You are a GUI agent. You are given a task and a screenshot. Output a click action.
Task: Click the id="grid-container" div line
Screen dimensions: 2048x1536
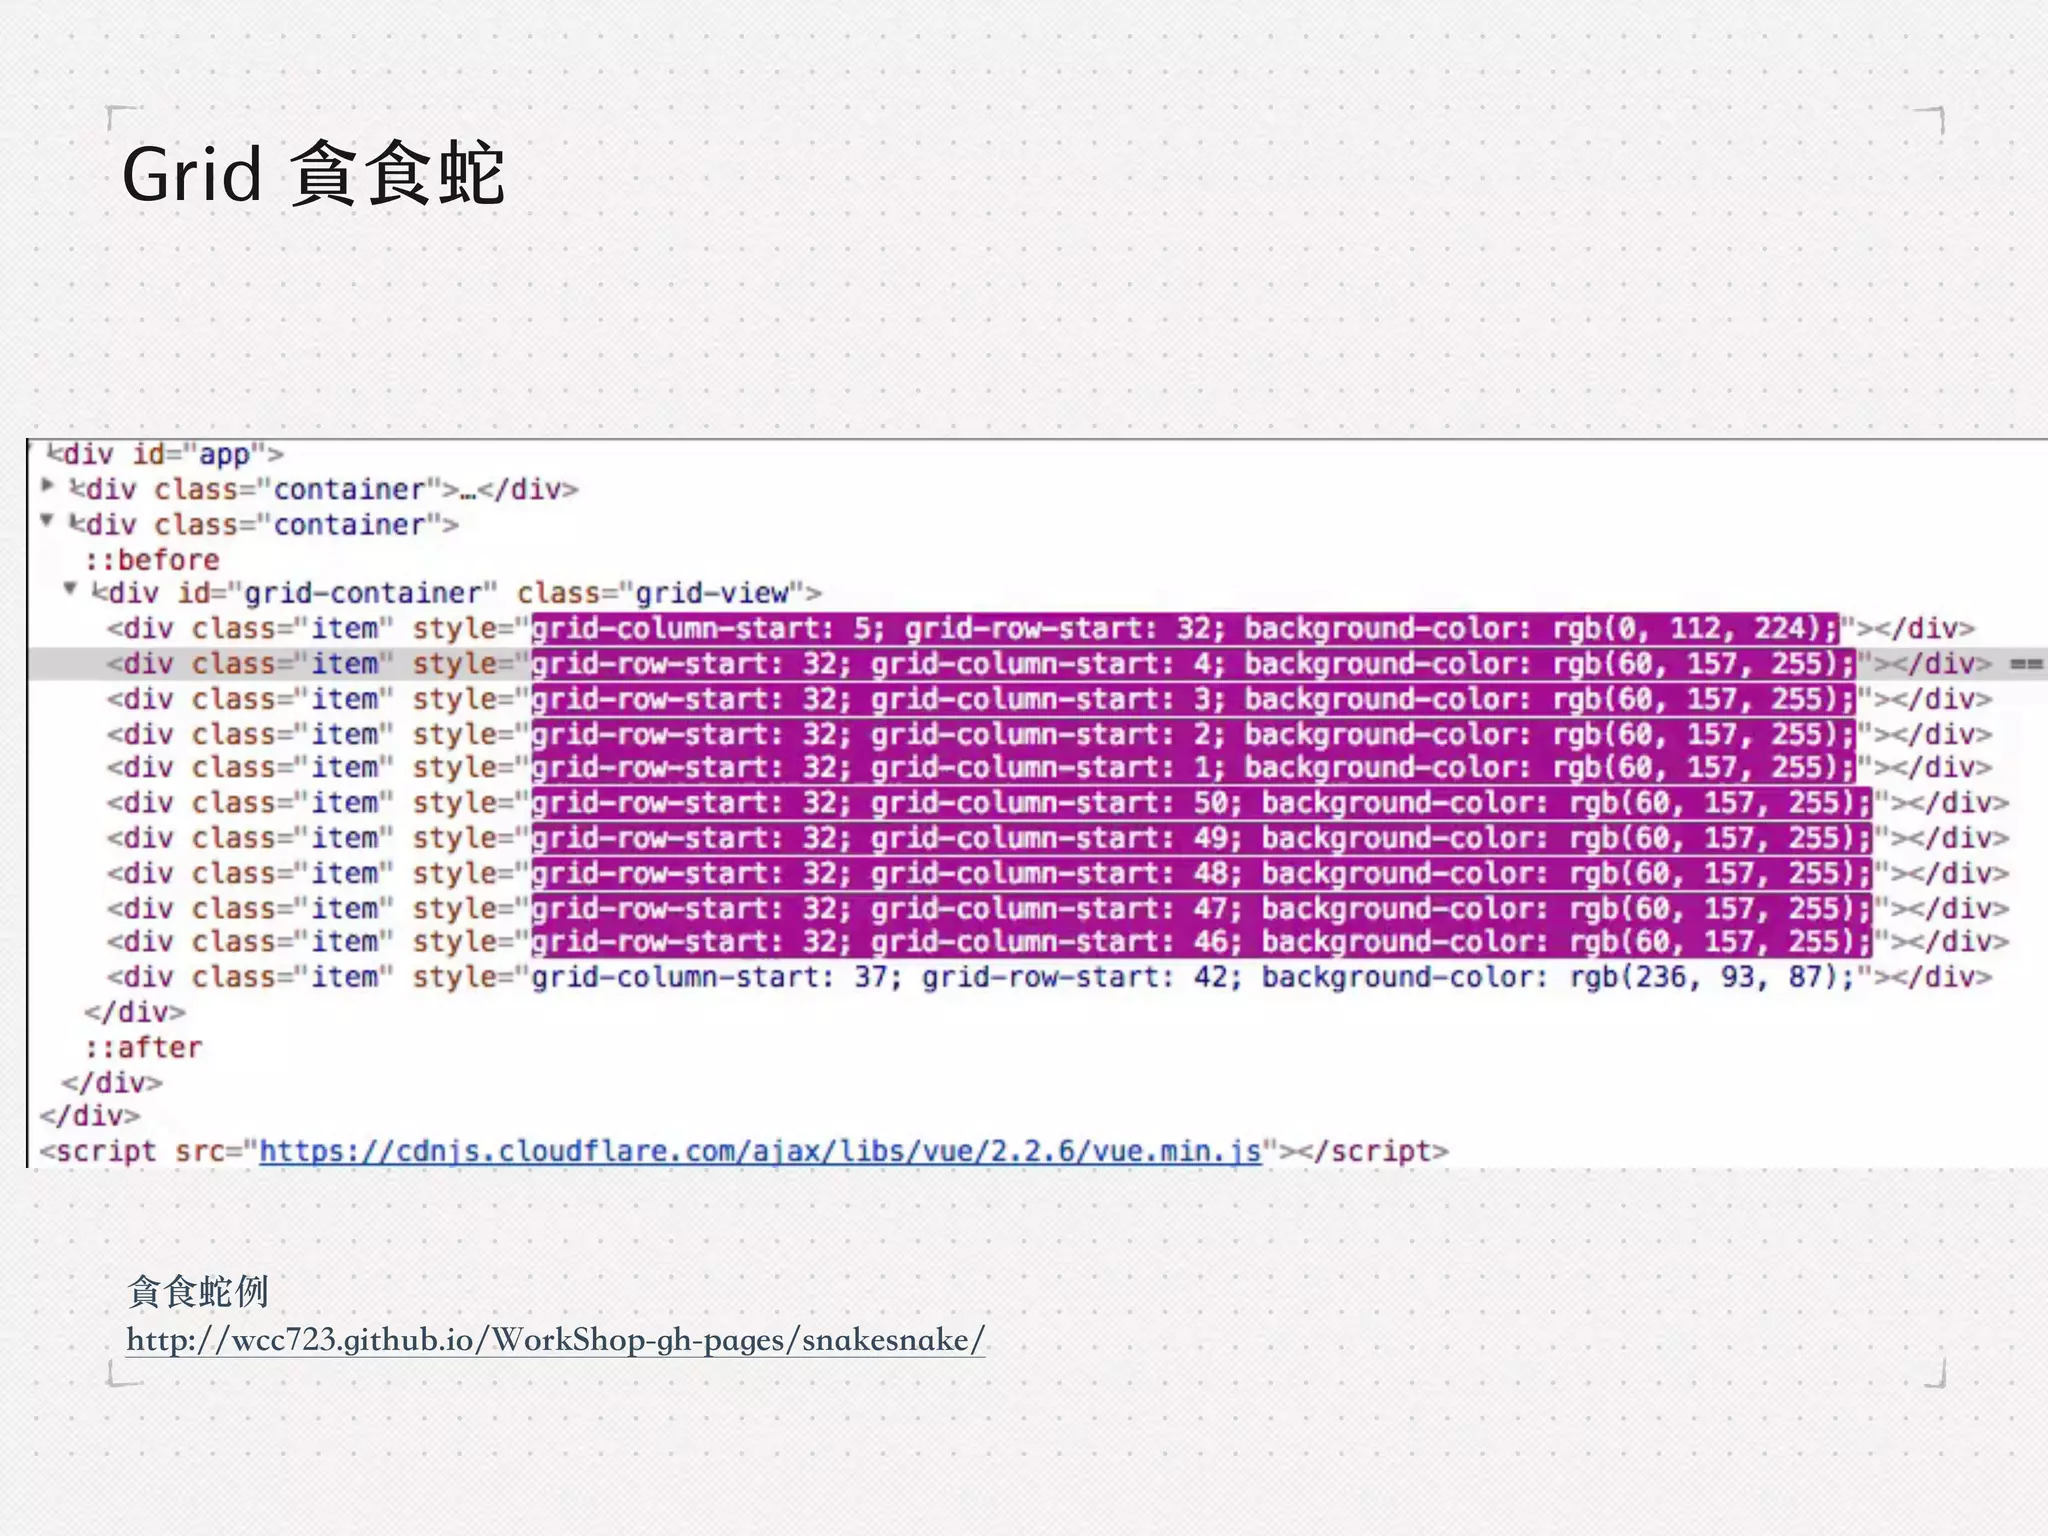tap(457, 593)
